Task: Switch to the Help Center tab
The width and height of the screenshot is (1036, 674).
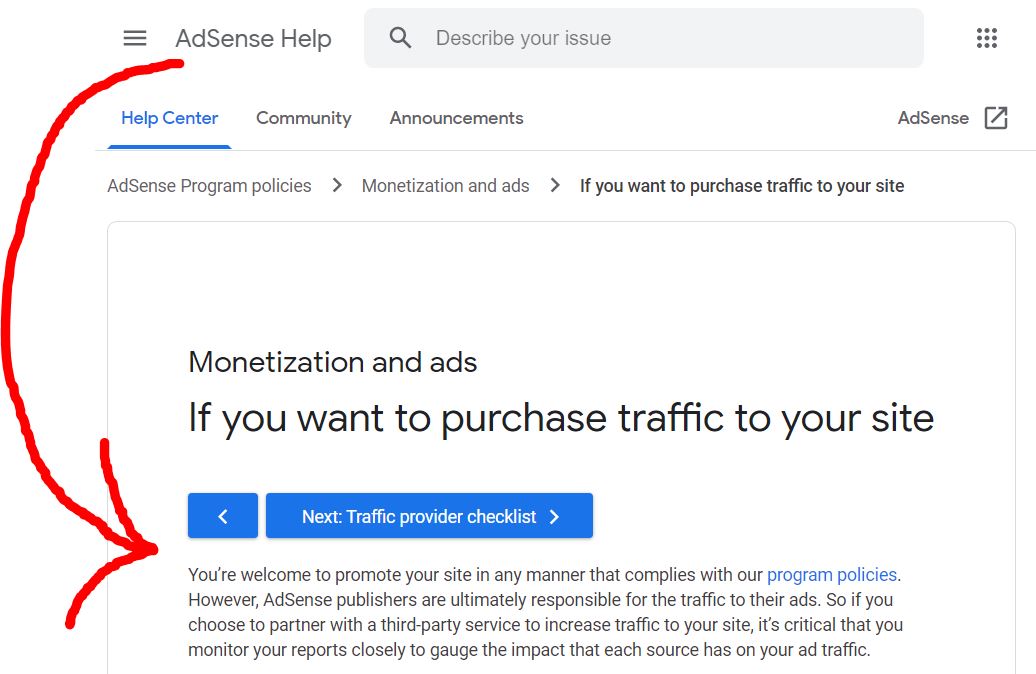Action: (x=169, y=118)
